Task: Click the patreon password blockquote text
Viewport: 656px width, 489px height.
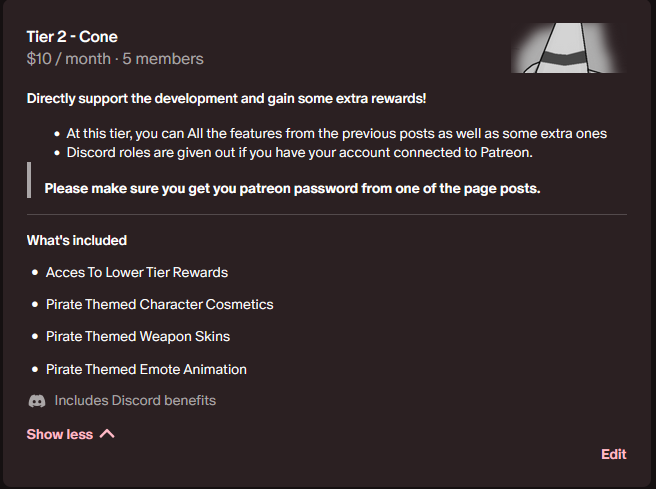Action: (292, 189)
